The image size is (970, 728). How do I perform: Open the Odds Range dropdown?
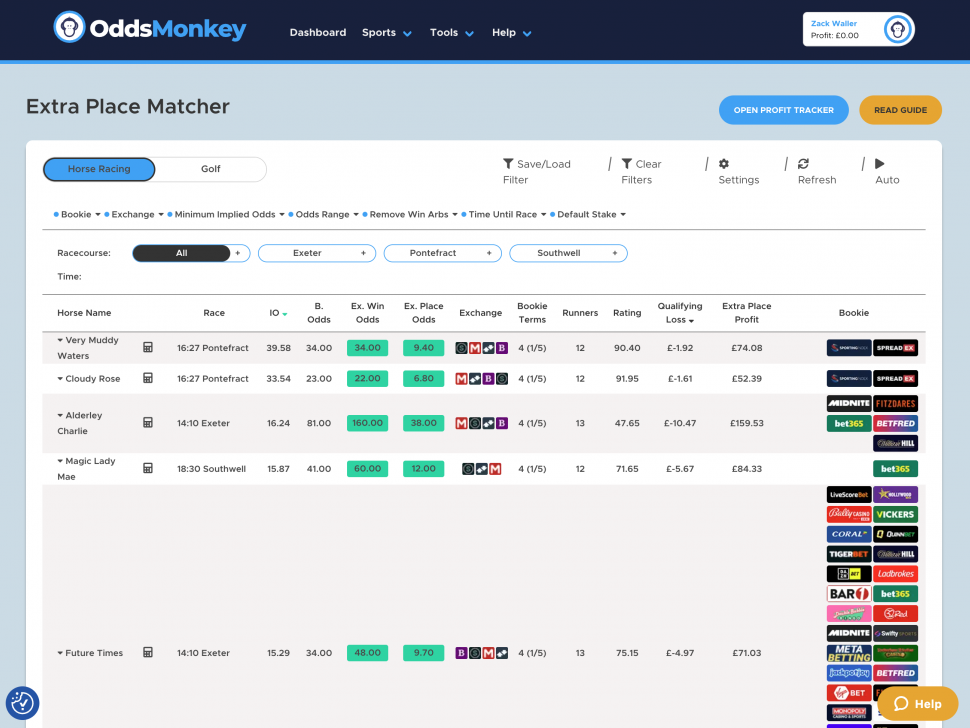[x=324, y=215]
